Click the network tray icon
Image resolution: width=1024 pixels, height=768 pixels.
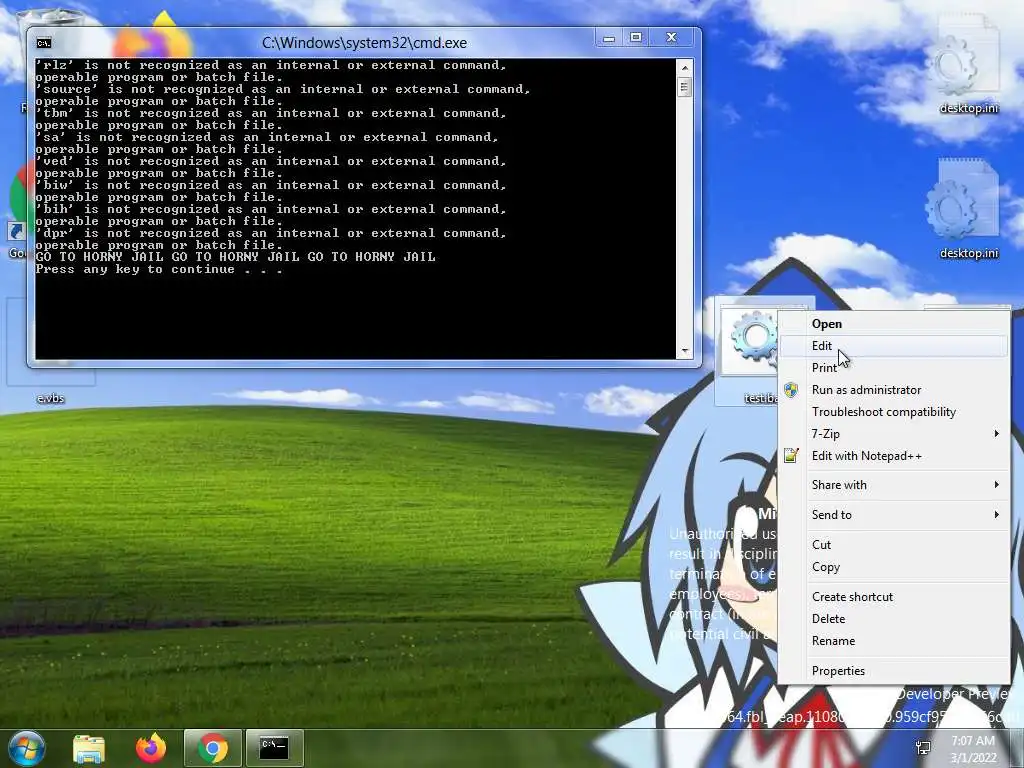tap(923, 748)
